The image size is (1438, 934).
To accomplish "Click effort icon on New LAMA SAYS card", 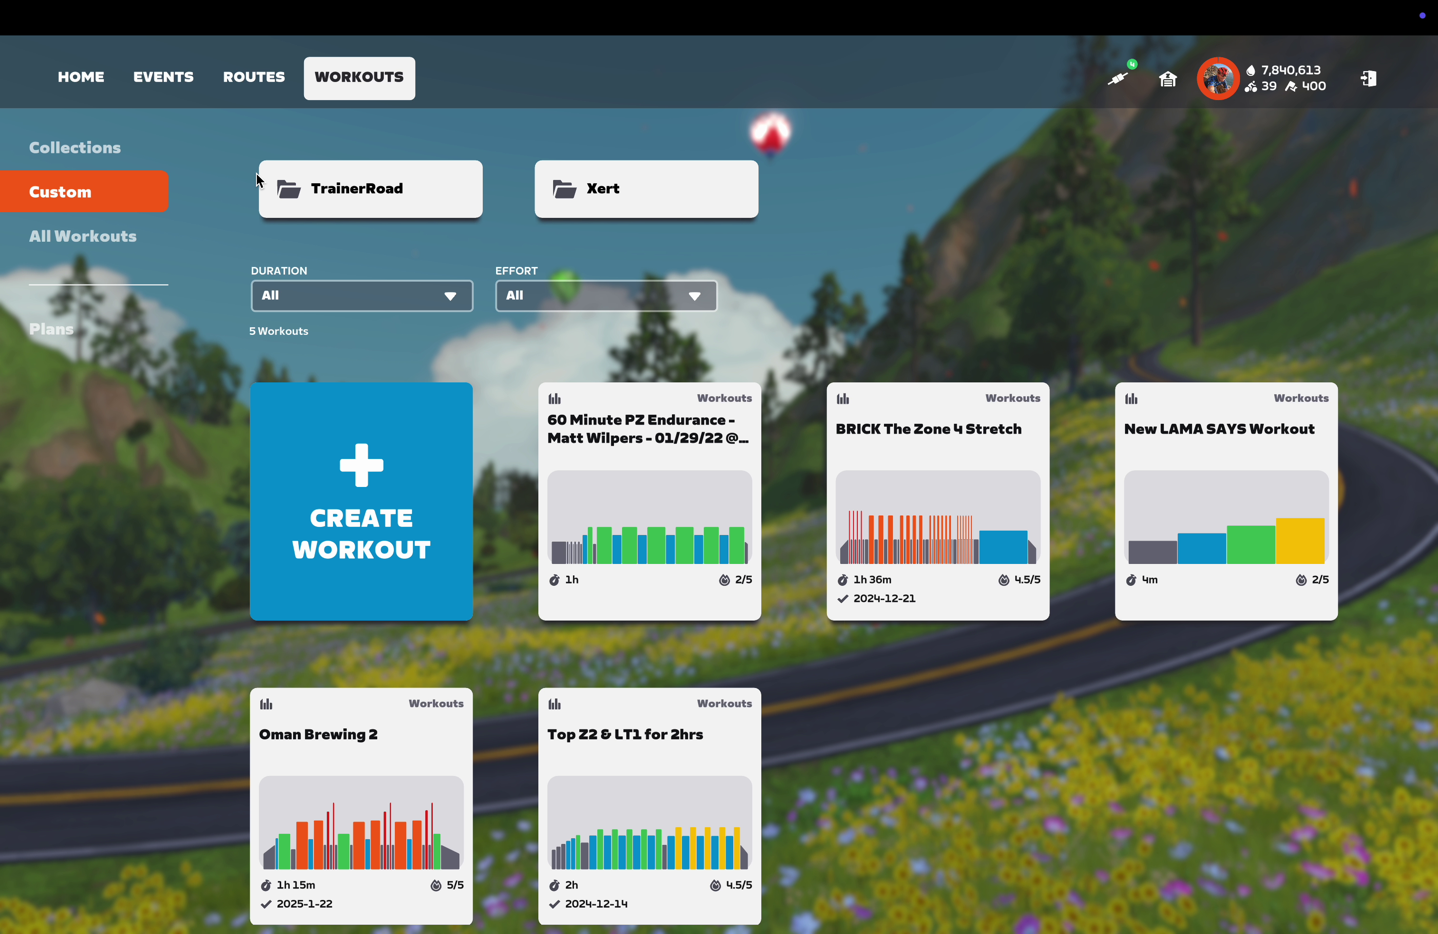I will [x=1301, y=580].
